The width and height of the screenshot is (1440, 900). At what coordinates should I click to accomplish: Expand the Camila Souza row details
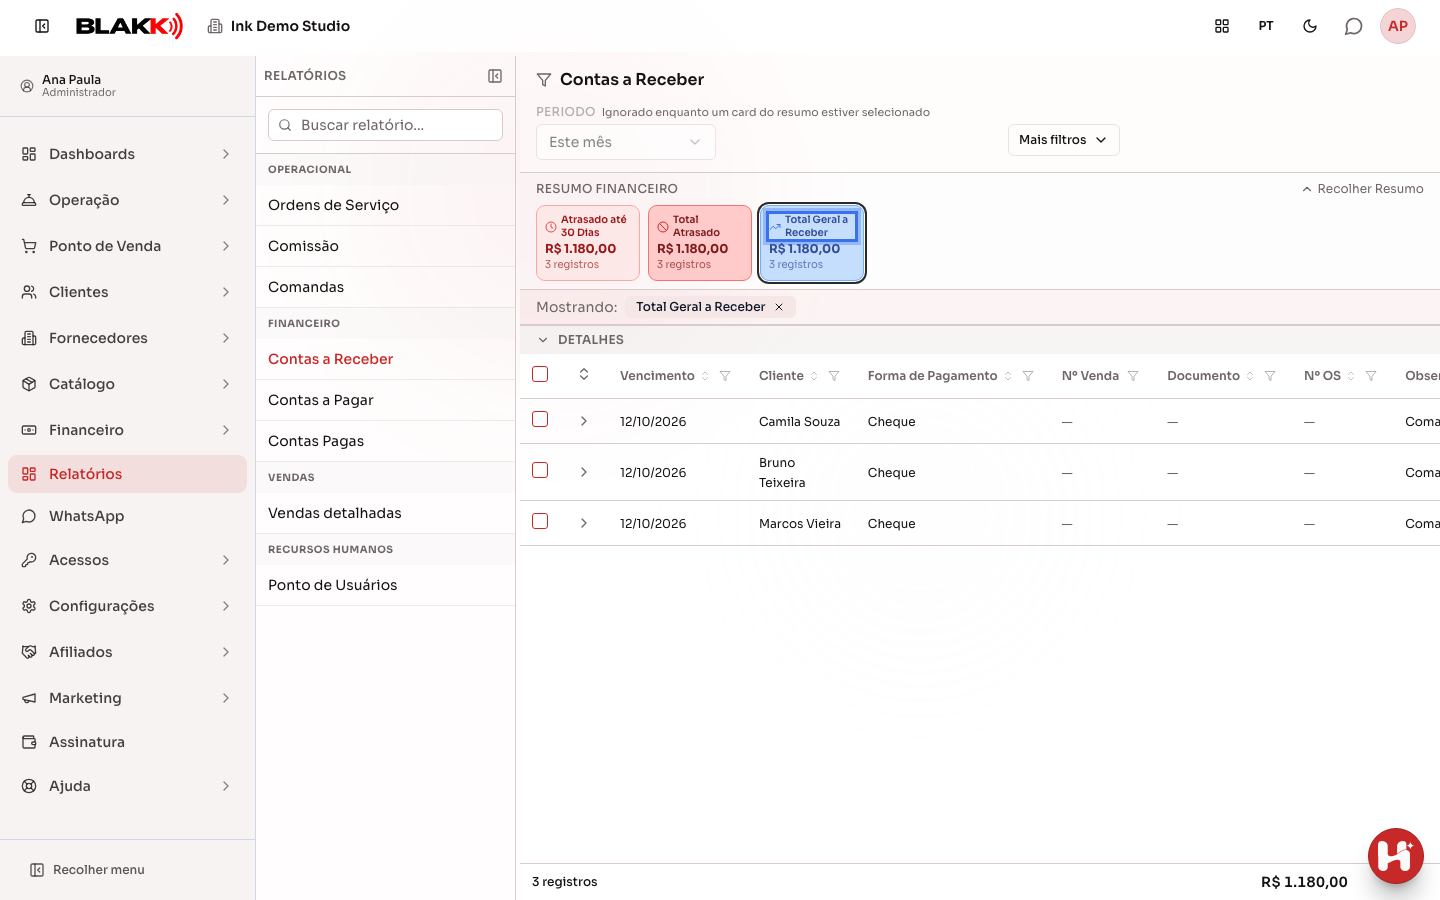click(584, 421)
